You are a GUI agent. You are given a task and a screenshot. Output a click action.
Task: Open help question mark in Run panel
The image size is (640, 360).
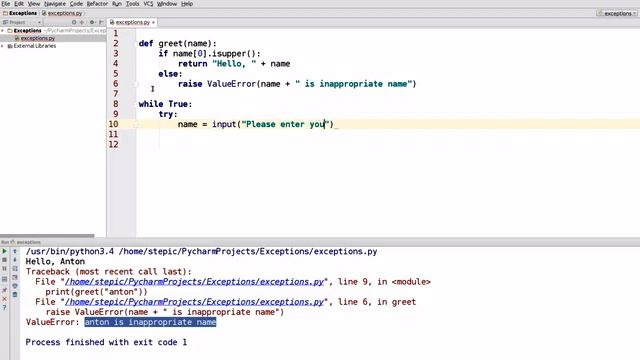click(4, 308)
